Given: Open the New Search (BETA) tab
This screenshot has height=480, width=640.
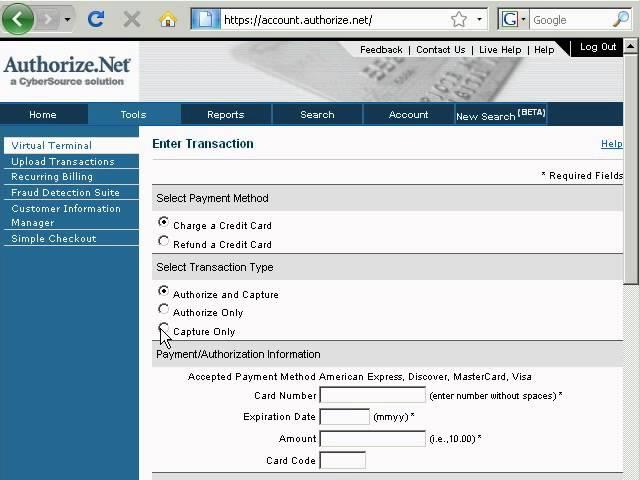Looking at the screenshot, I should click(x=501, y=115).
